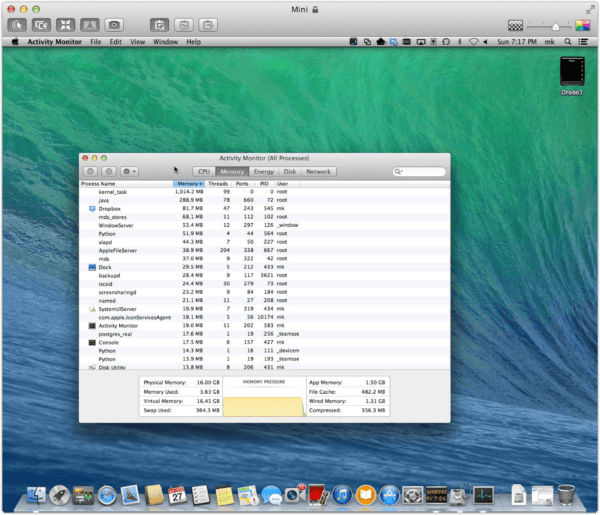Click the get clipboard toolbar icon
Viewport: 600px width, 515px height.
pos(184,23)
